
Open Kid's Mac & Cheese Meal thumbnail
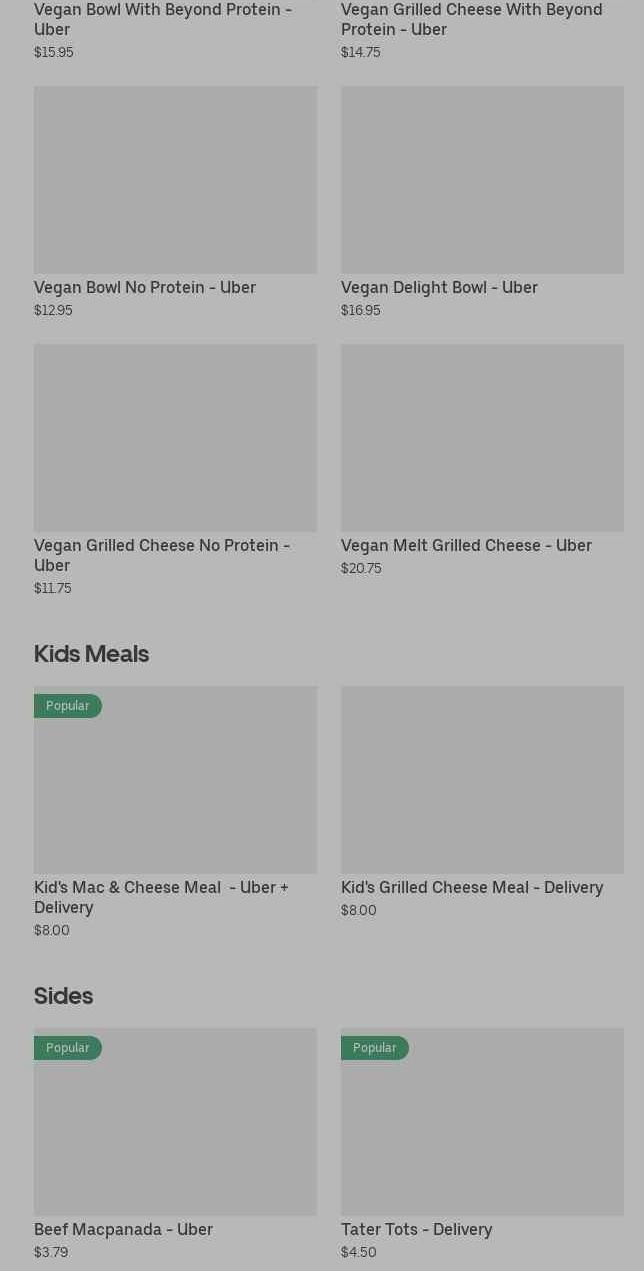click(x=175, y=790)
